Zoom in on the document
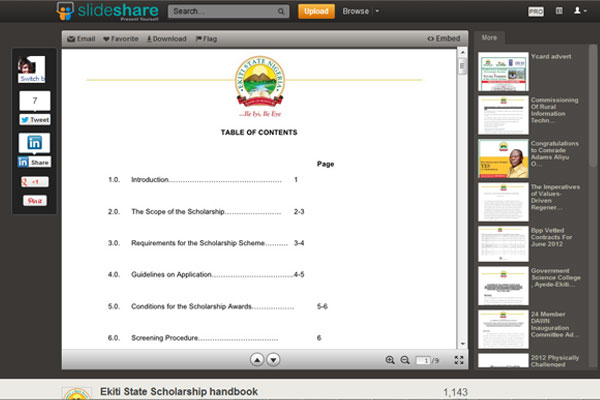The width and height of the screenshot is (600, 400). point(390,360)
